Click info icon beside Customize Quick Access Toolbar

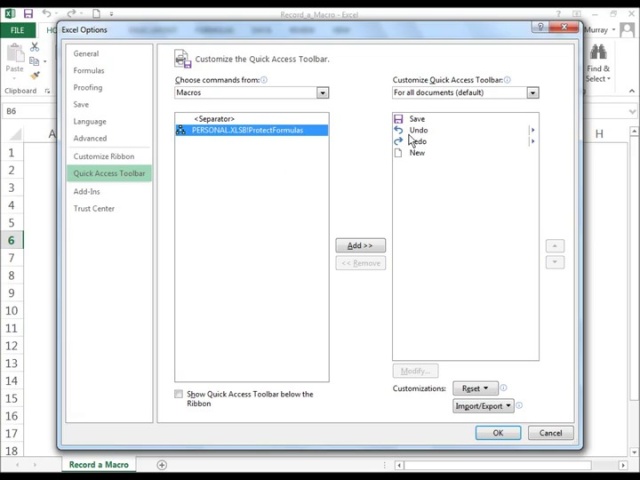coord(507,80)
